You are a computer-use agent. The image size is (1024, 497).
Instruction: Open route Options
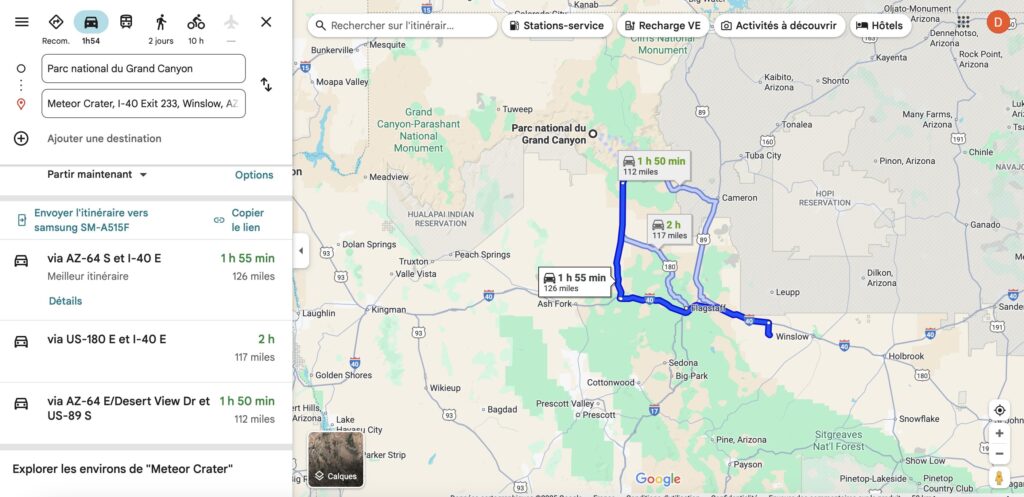(x=254, y=175)
